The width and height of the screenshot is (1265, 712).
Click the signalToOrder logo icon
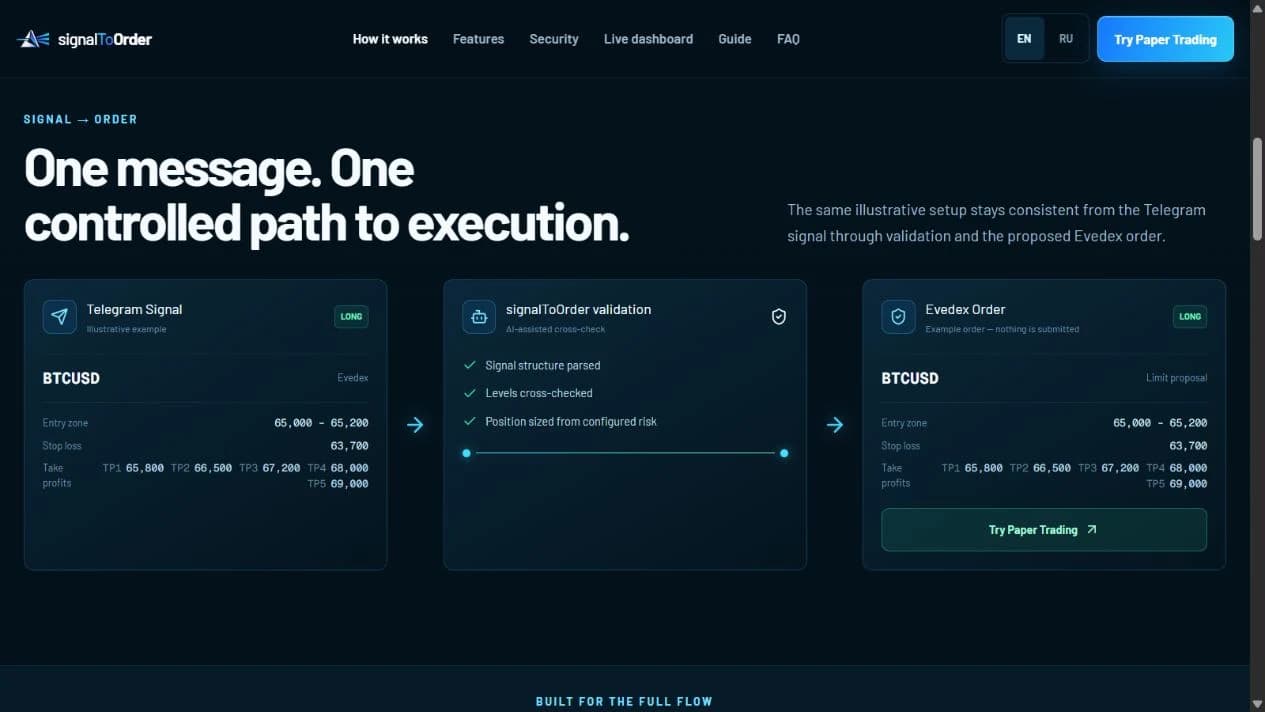(33, 39)
